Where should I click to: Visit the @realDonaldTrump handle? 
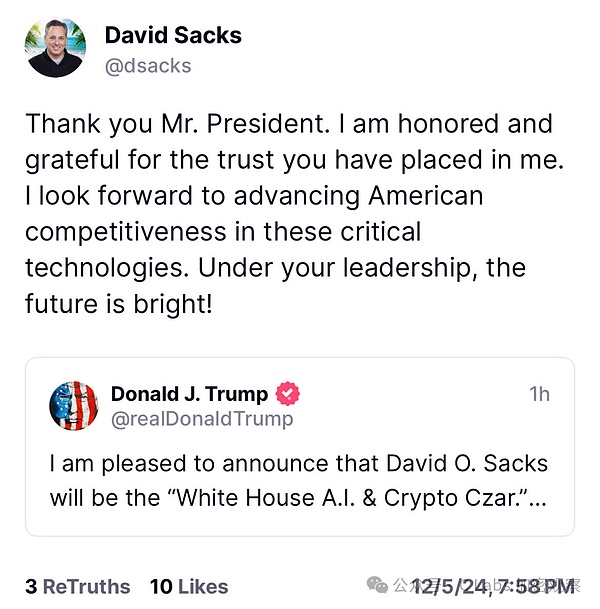pos(202,419)
